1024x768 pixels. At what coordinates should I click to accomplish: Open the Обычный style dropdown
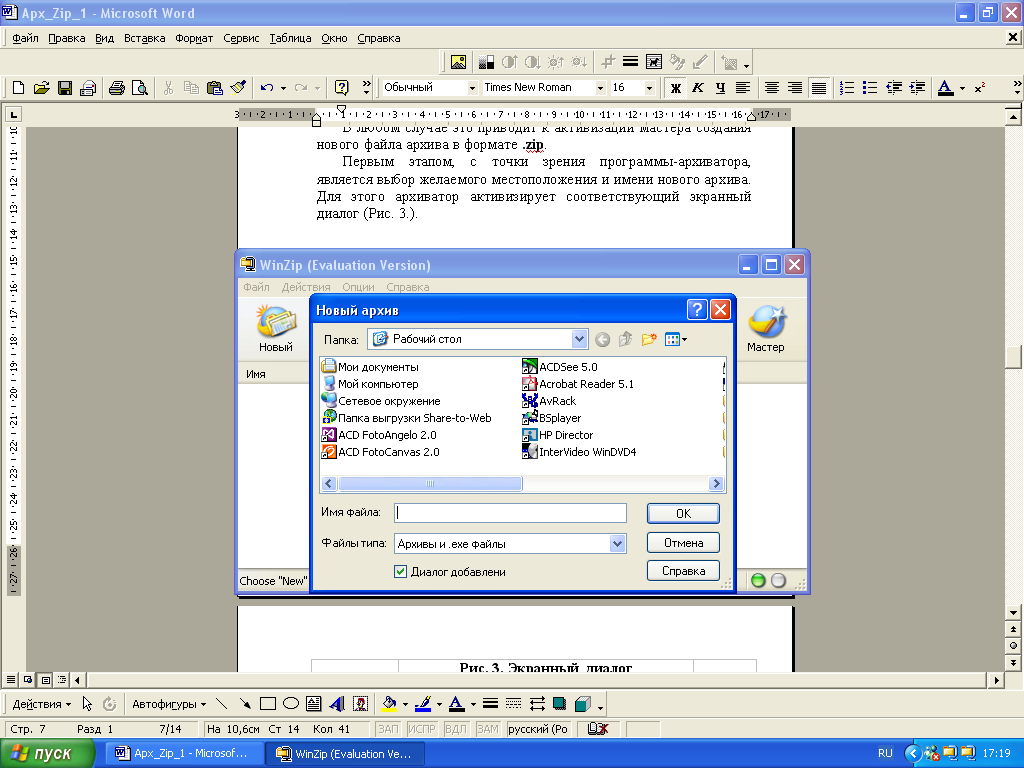(x=472, y=88)
